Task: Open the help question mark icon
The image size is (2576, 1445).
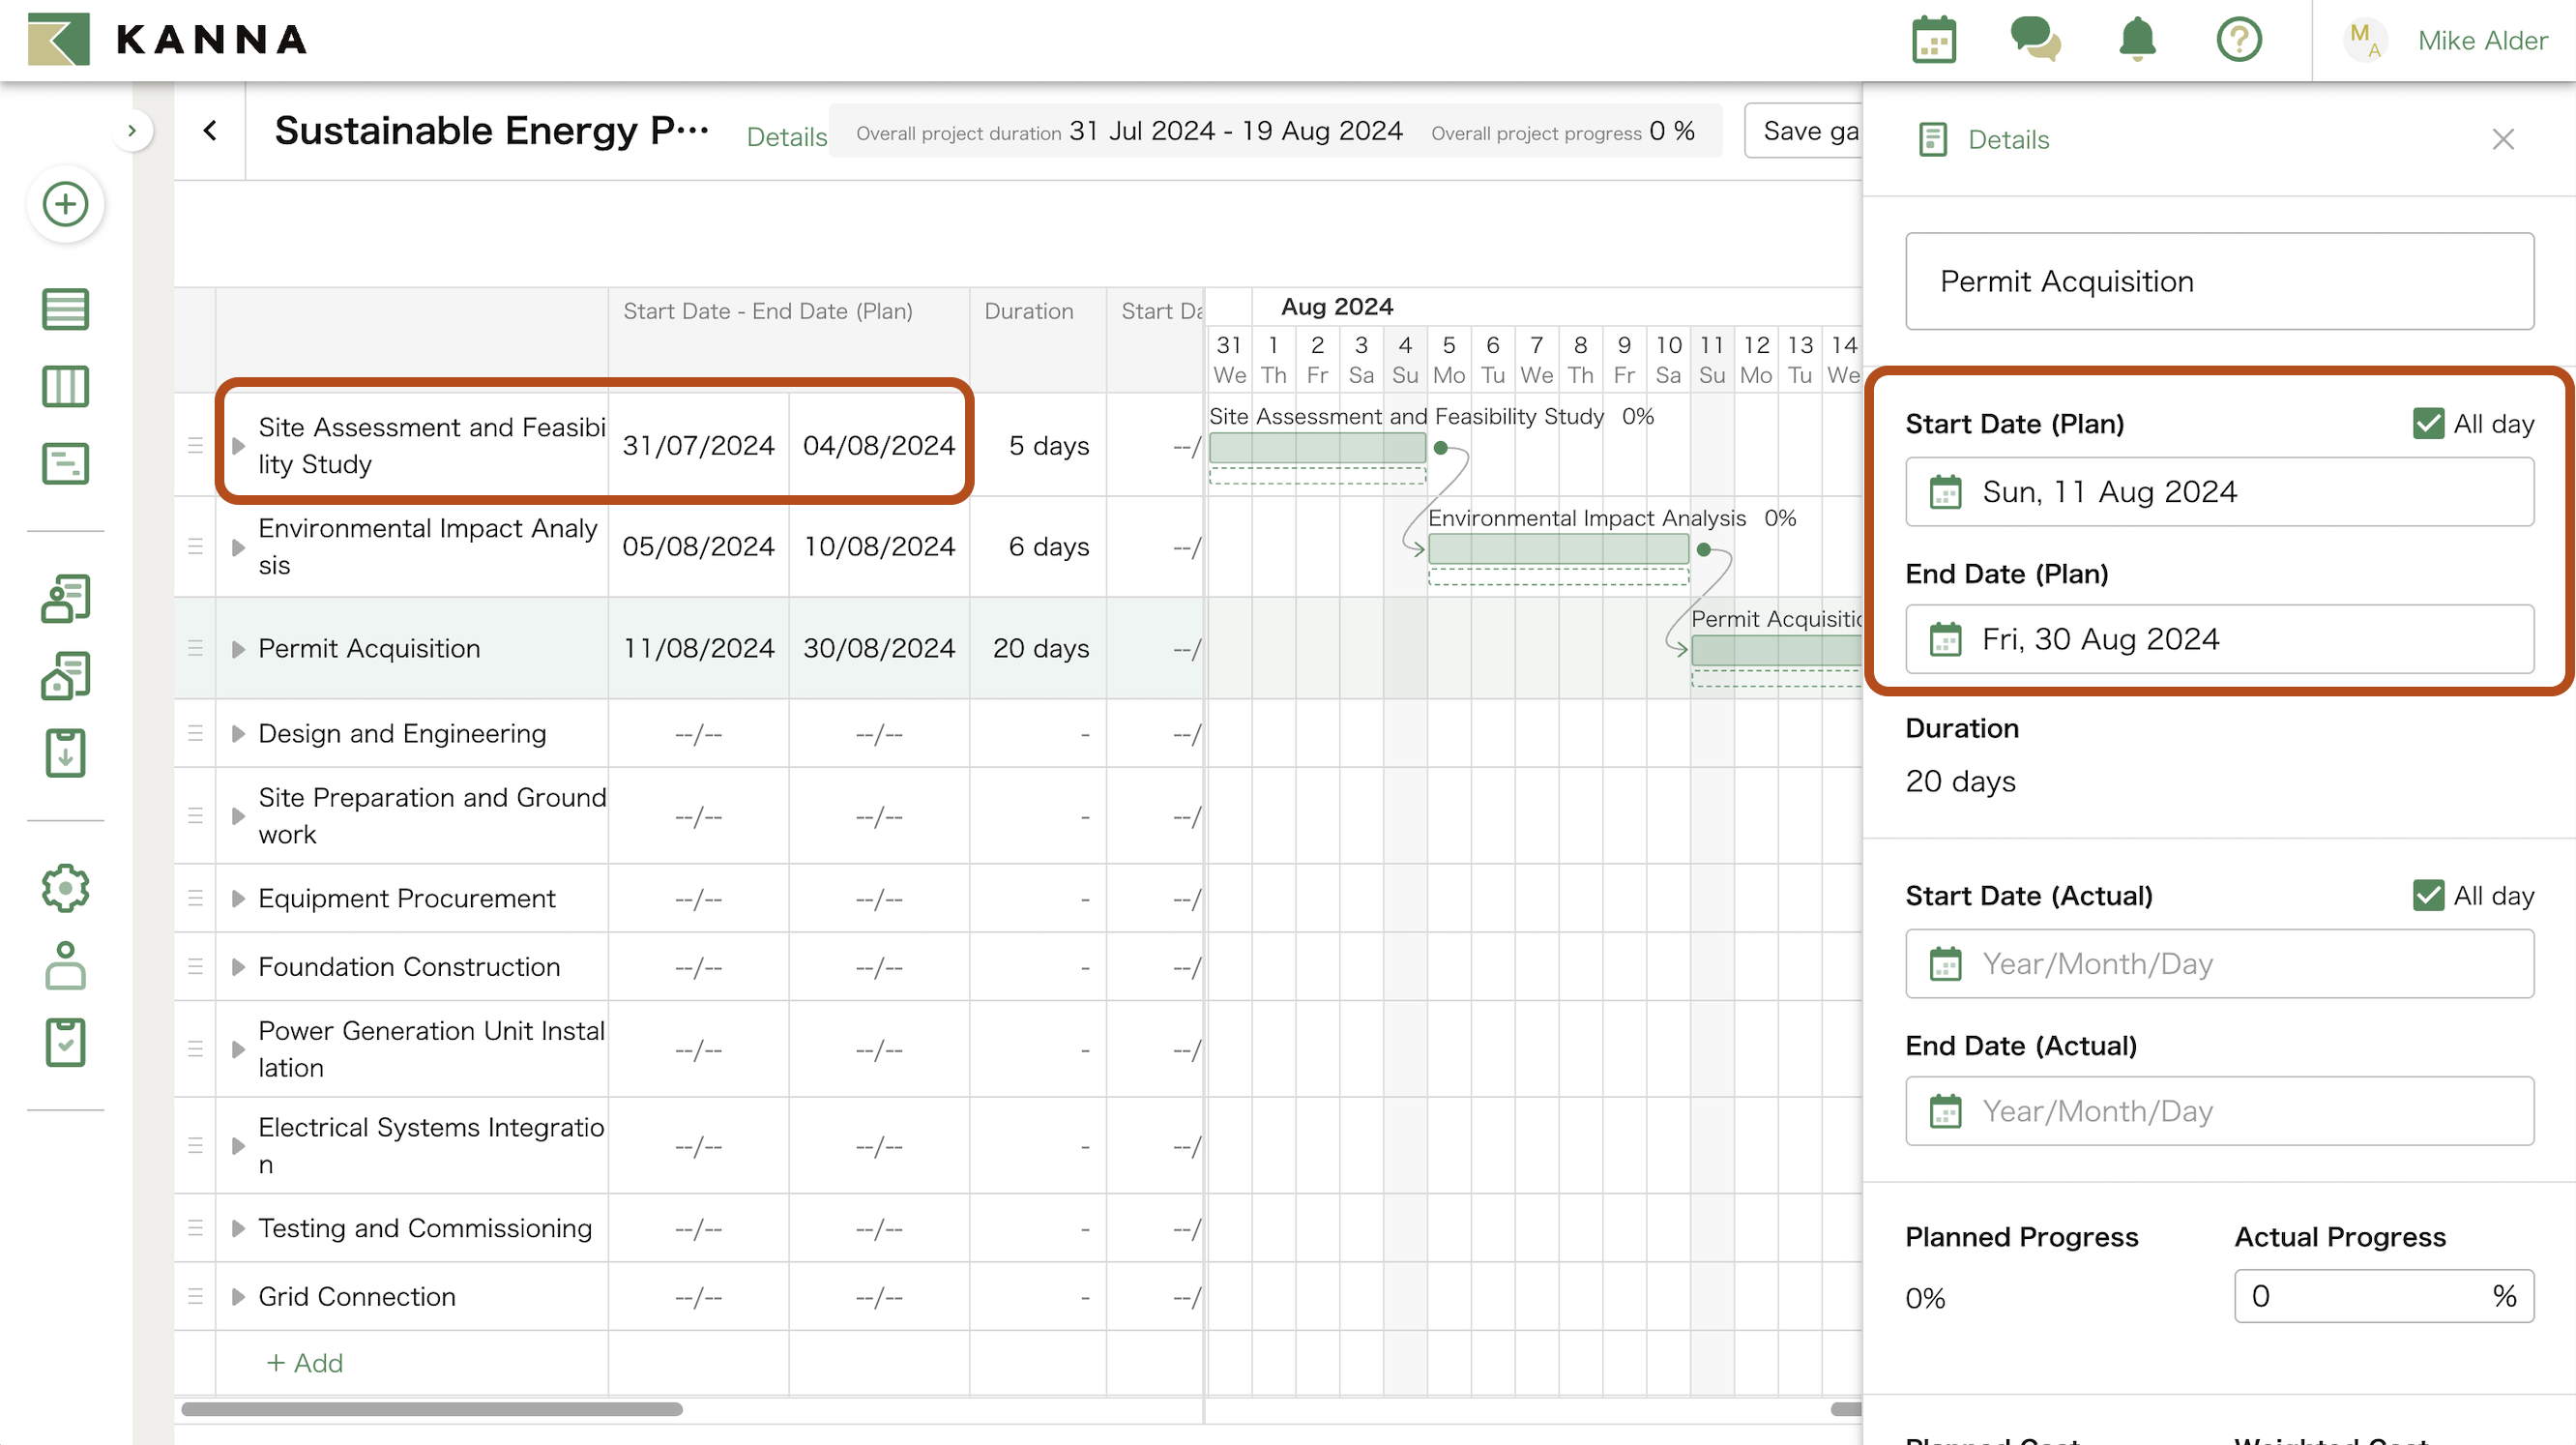Action: click(2239, 40)
